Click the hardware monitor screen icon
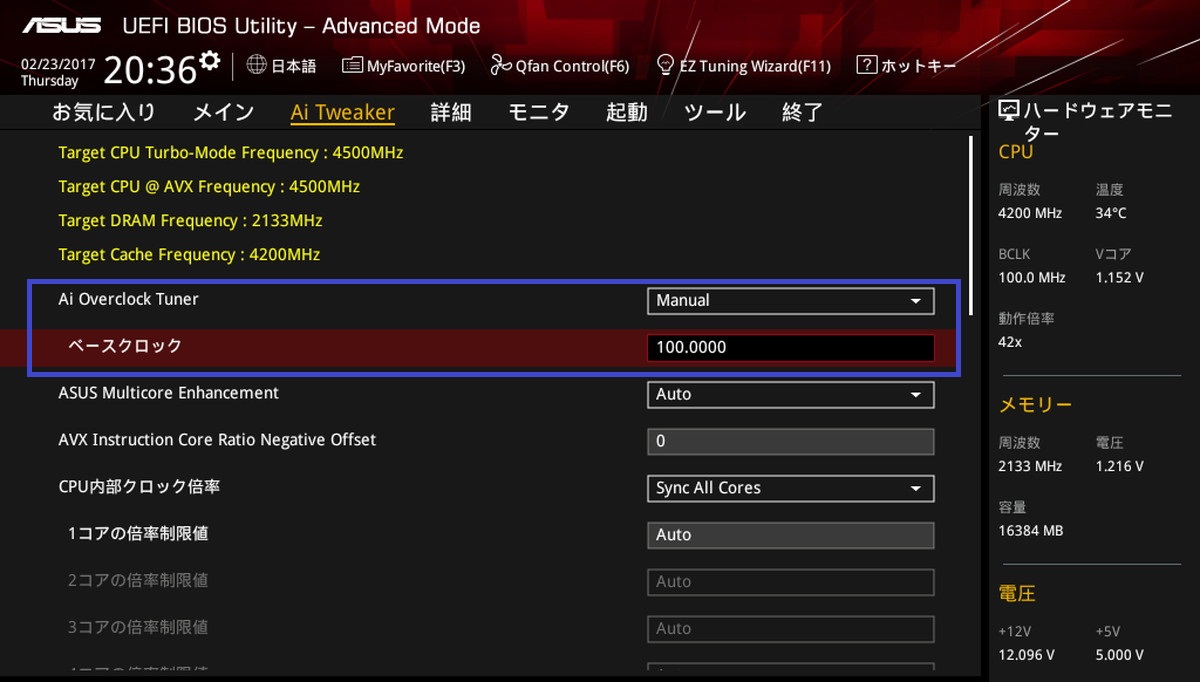Image resolution: width=1200 pixels, height=682 pixels. tap(1009, 111)
